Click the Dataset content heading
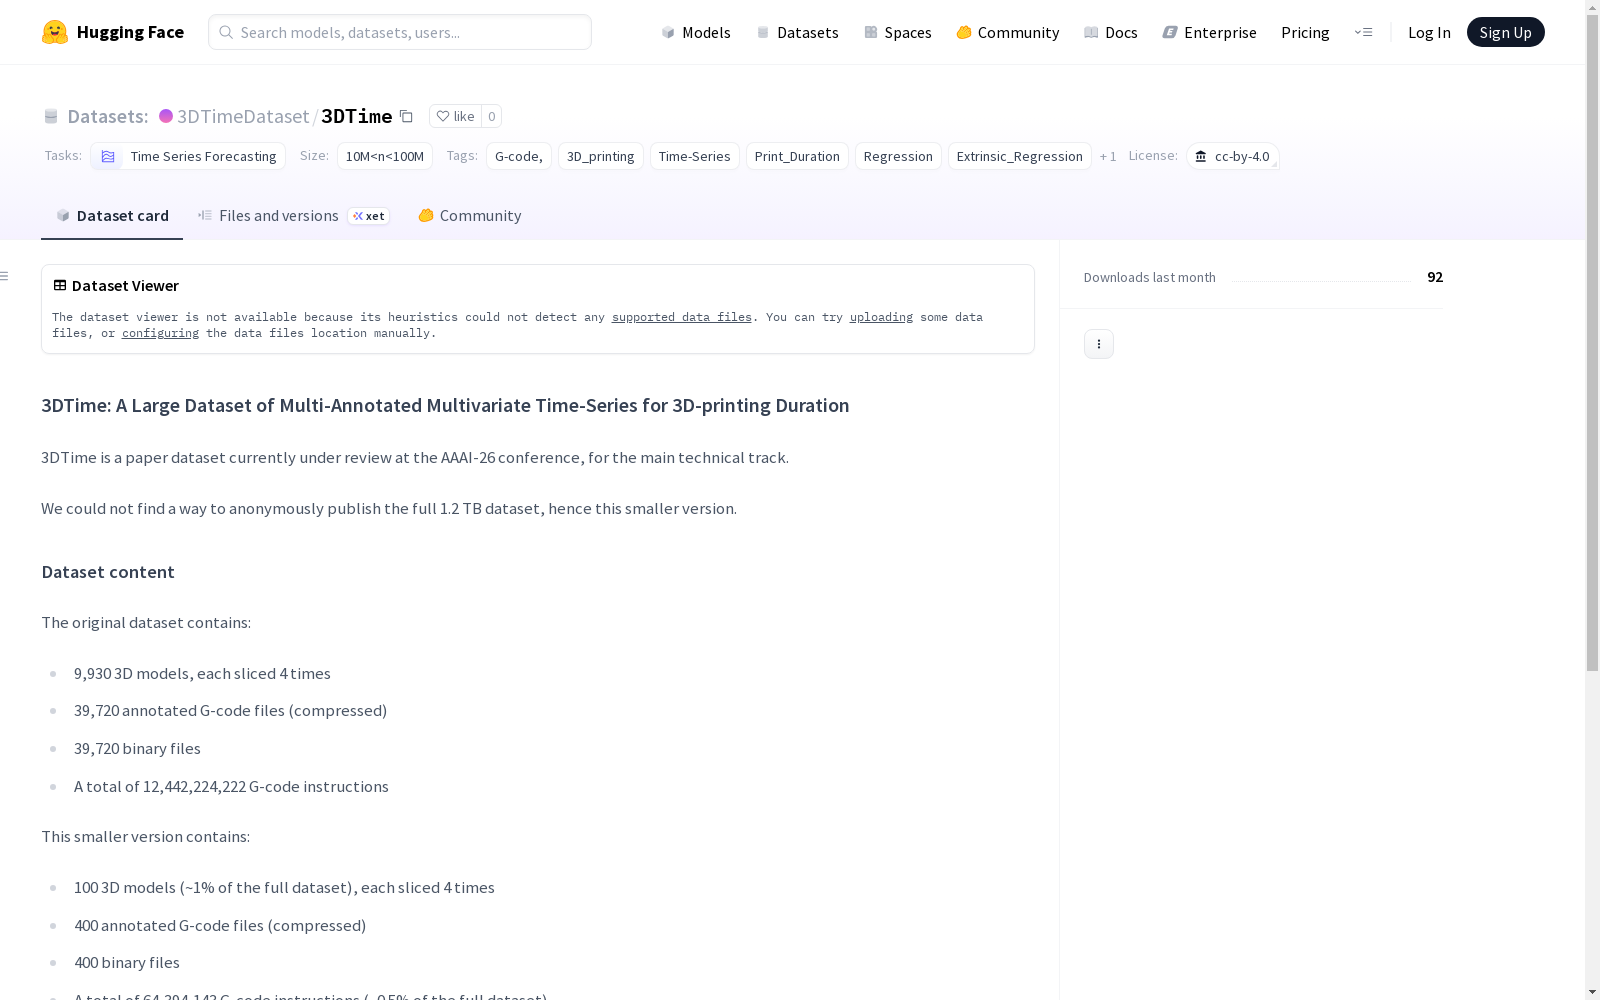1600x1000 pixels. [108, 572]
